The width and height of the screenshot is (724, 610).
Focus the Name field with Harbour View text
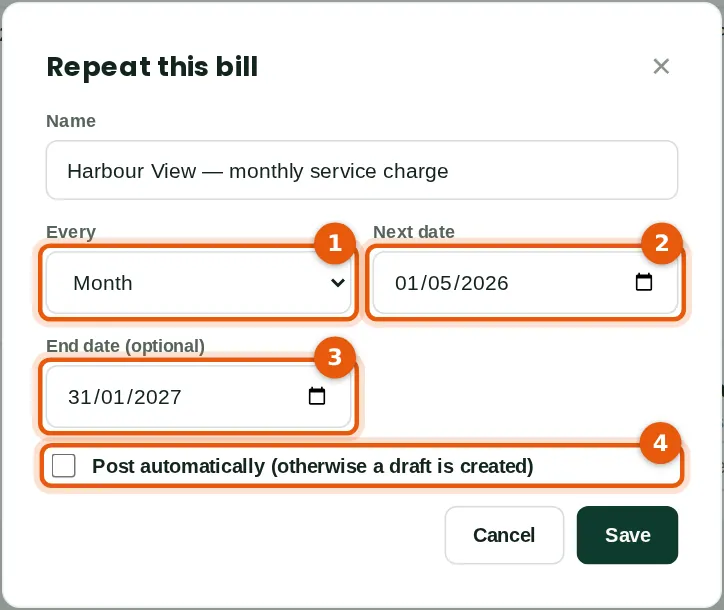(362, 170)
